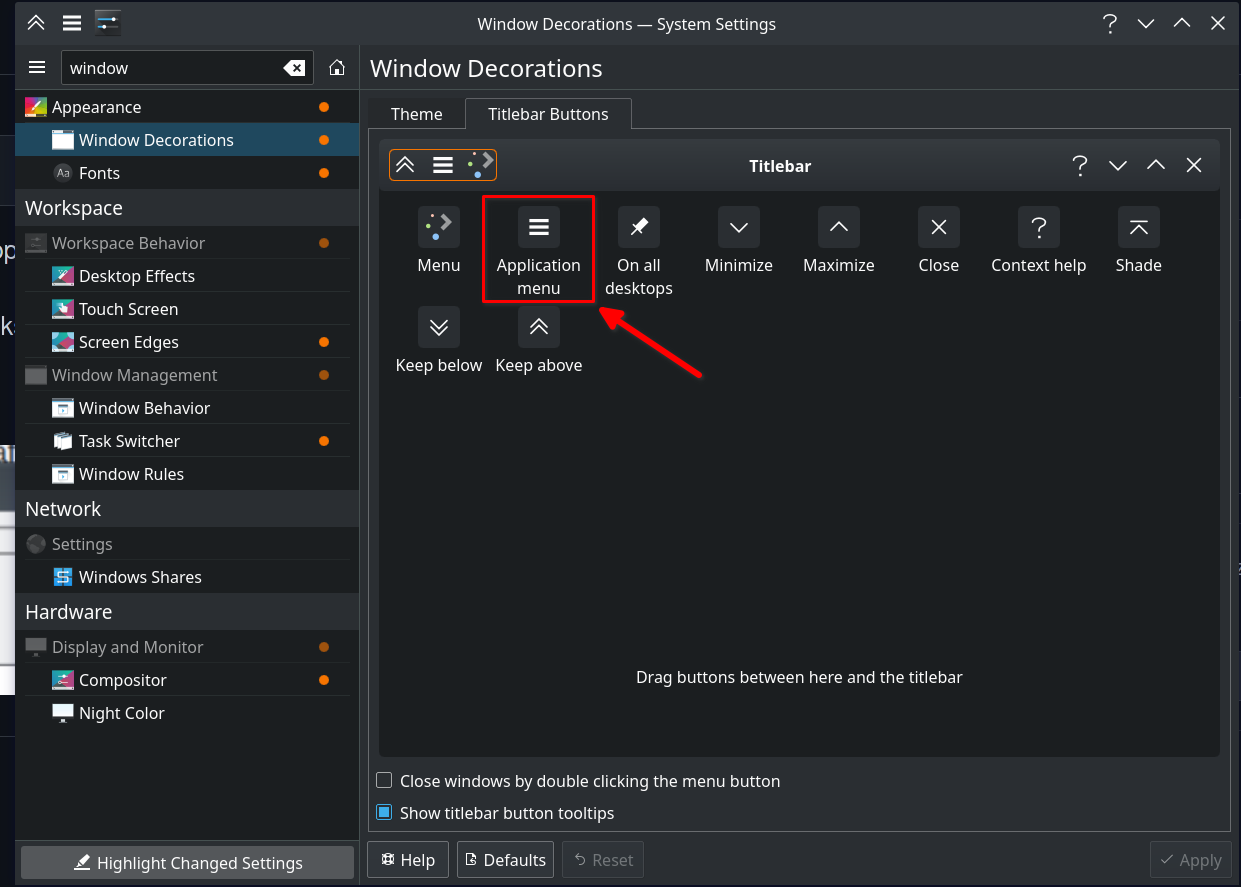Select the Menu titlebar button icon
The width and height of the screenshot is (1241, 887).
point(439,227)
